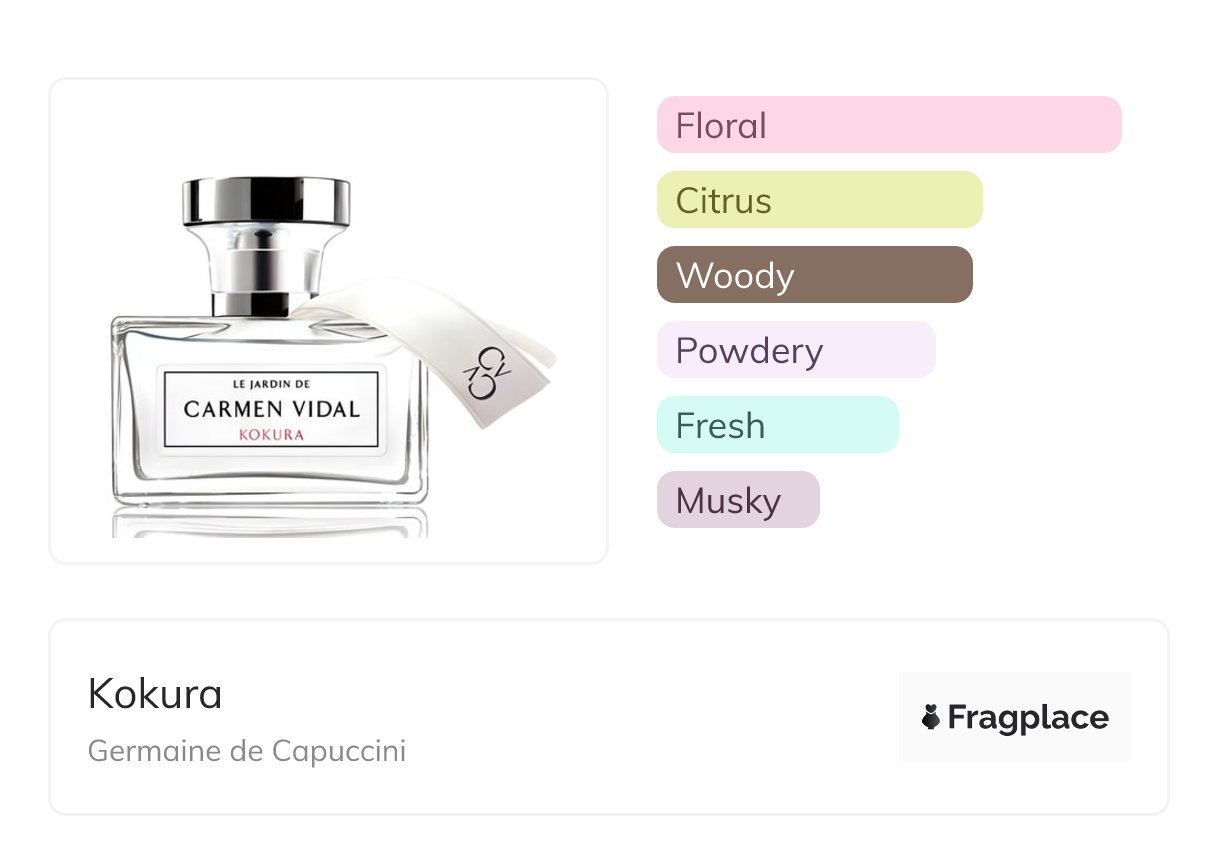Screen dimensions: 1218x864
Task: Select the Citrus accord bar
Action: click(x=820, y=200)
